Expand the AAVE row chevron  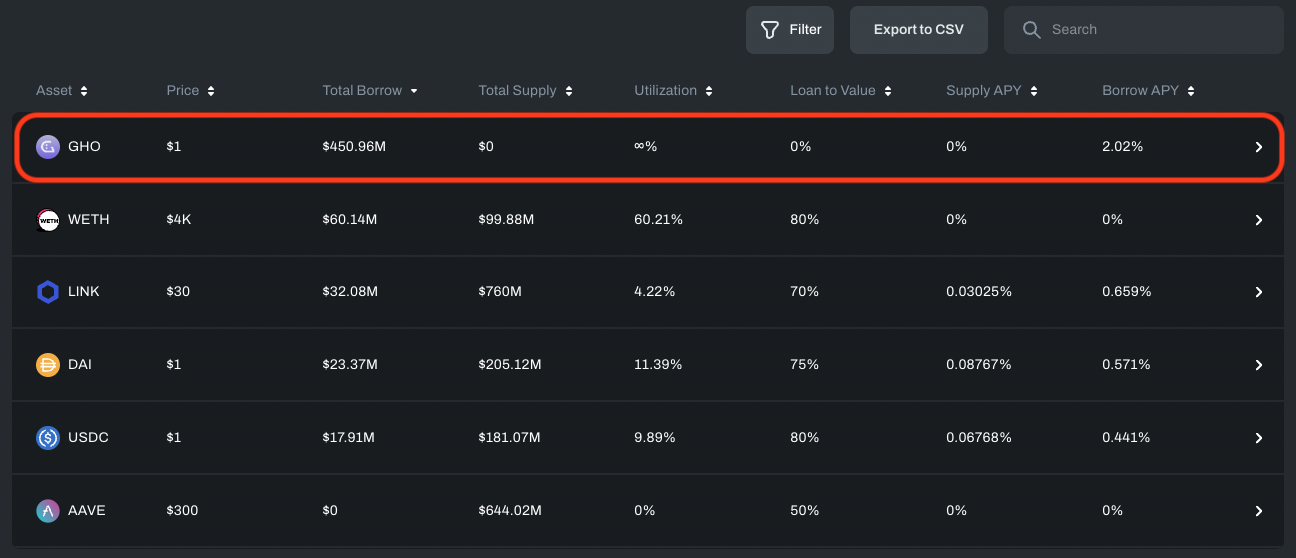tap(1259, 511)
